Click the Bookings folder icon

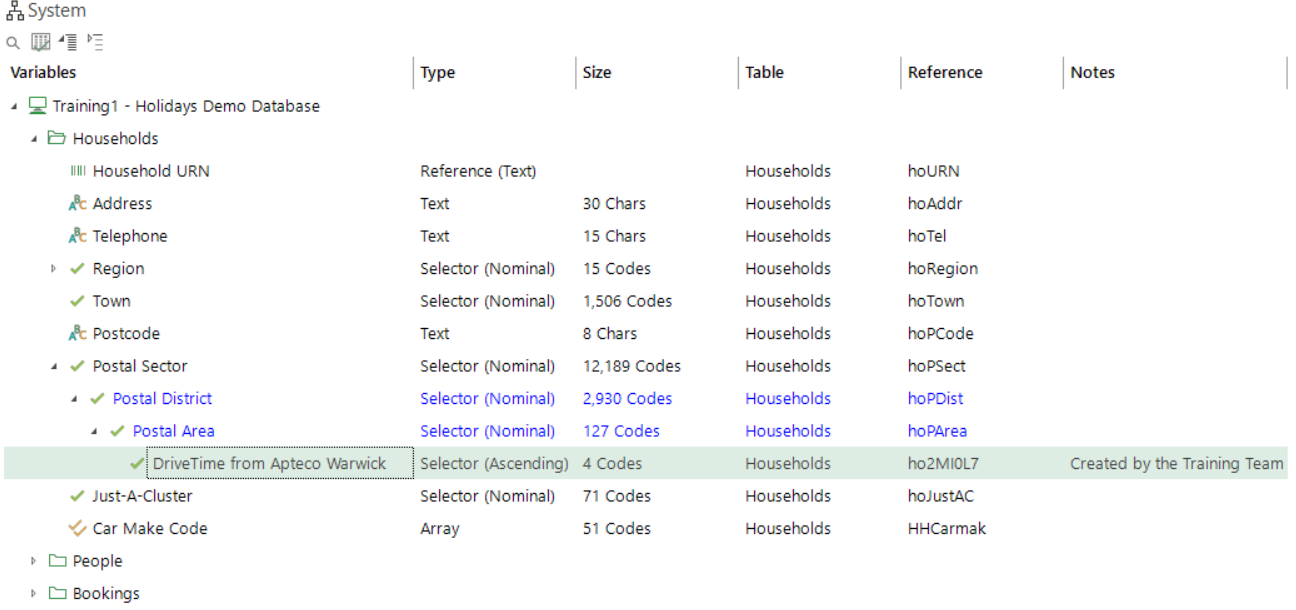tap(58, 593)
